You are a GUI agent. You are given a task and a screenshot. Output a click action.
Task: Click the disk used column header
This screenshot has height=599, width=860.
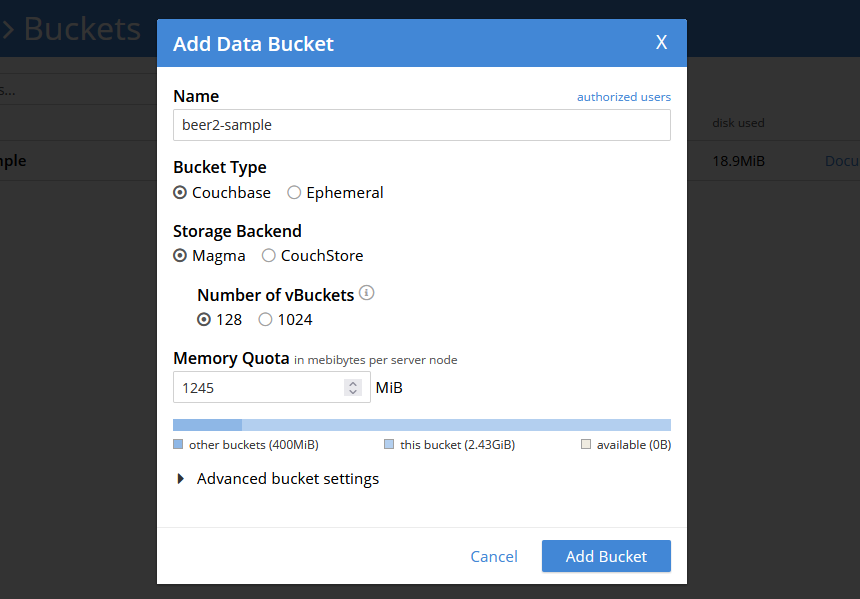click(x=738, y=123)
